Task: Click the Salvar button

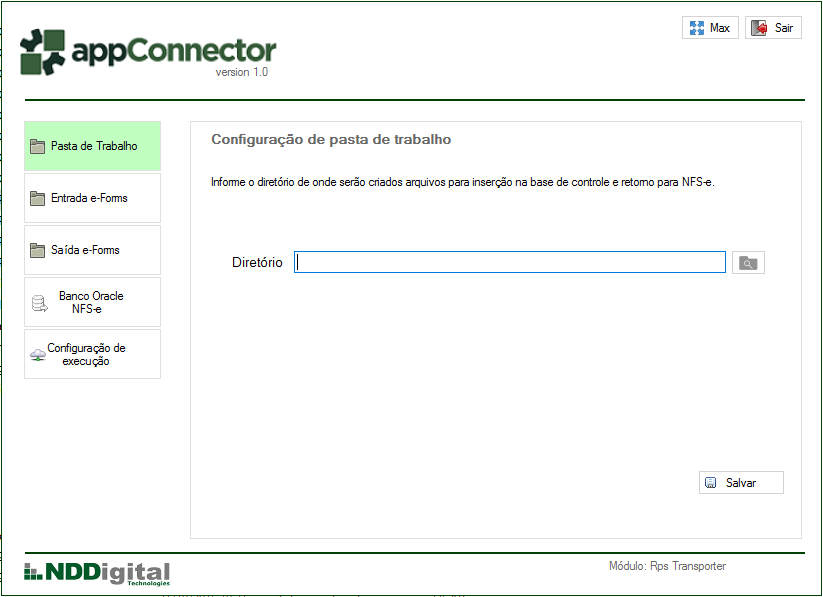Action: click(x=741, y=483)
